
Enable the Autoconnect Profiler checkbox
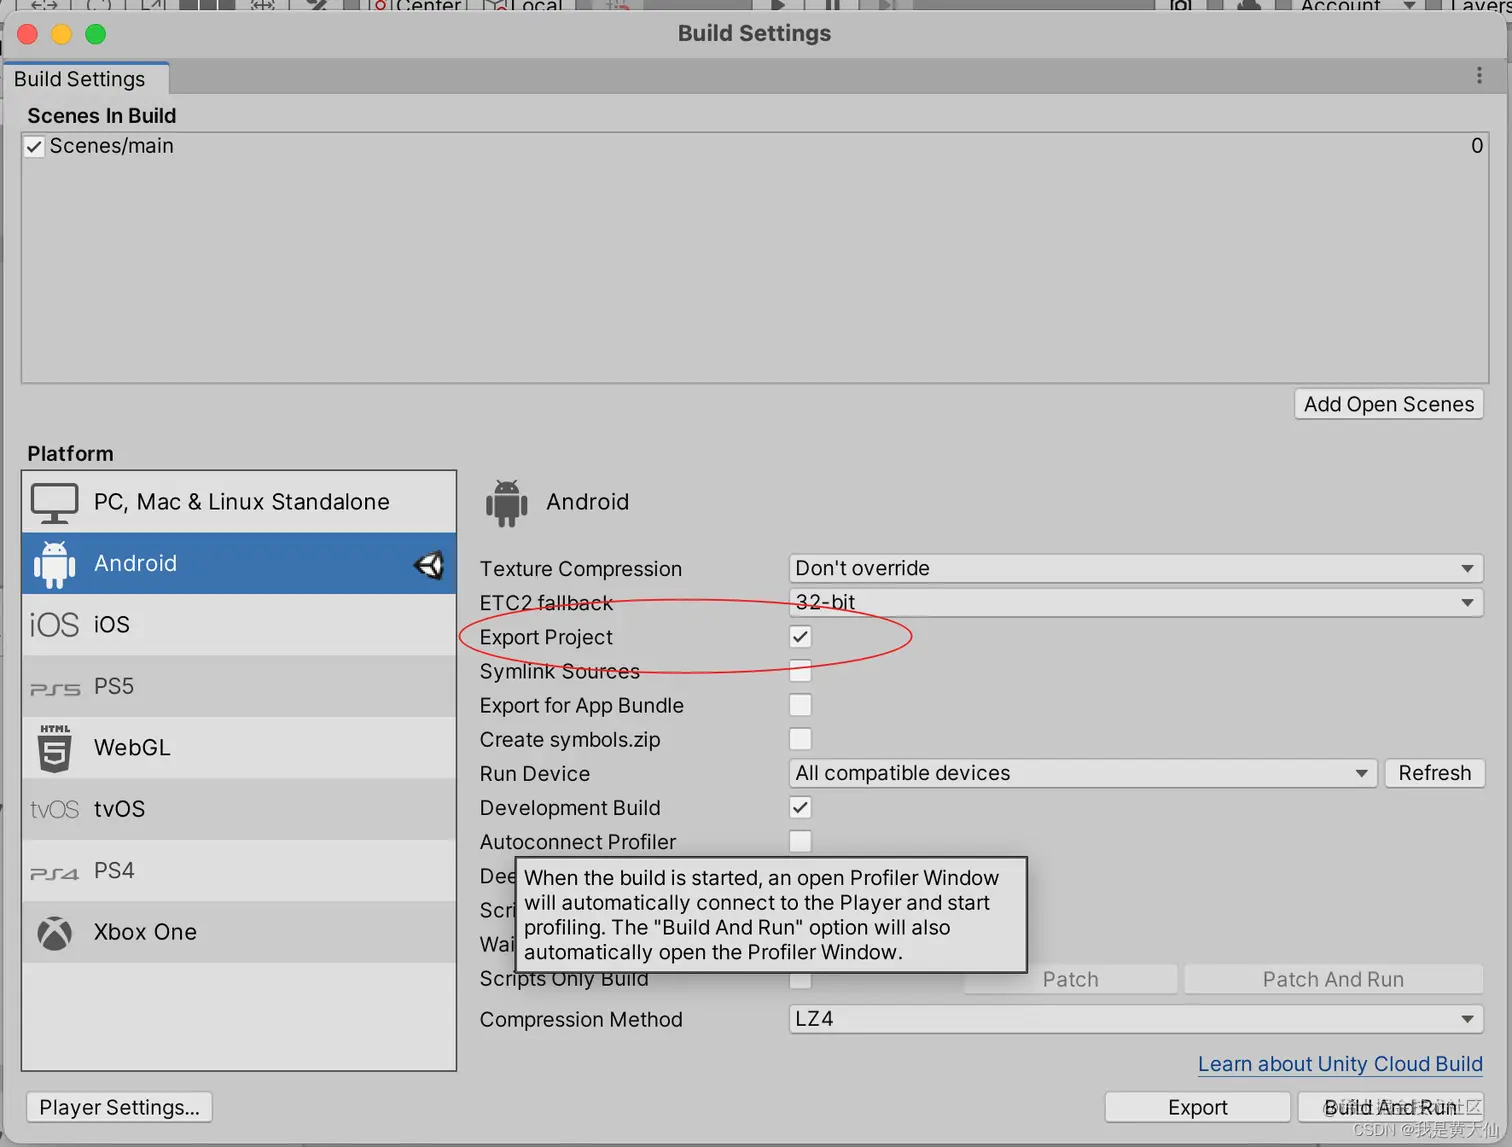click(x=800, y=841)
